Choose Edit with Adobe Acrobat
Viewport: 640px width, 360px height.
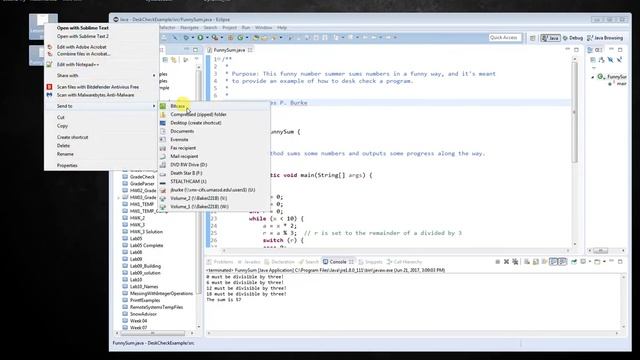82,47
